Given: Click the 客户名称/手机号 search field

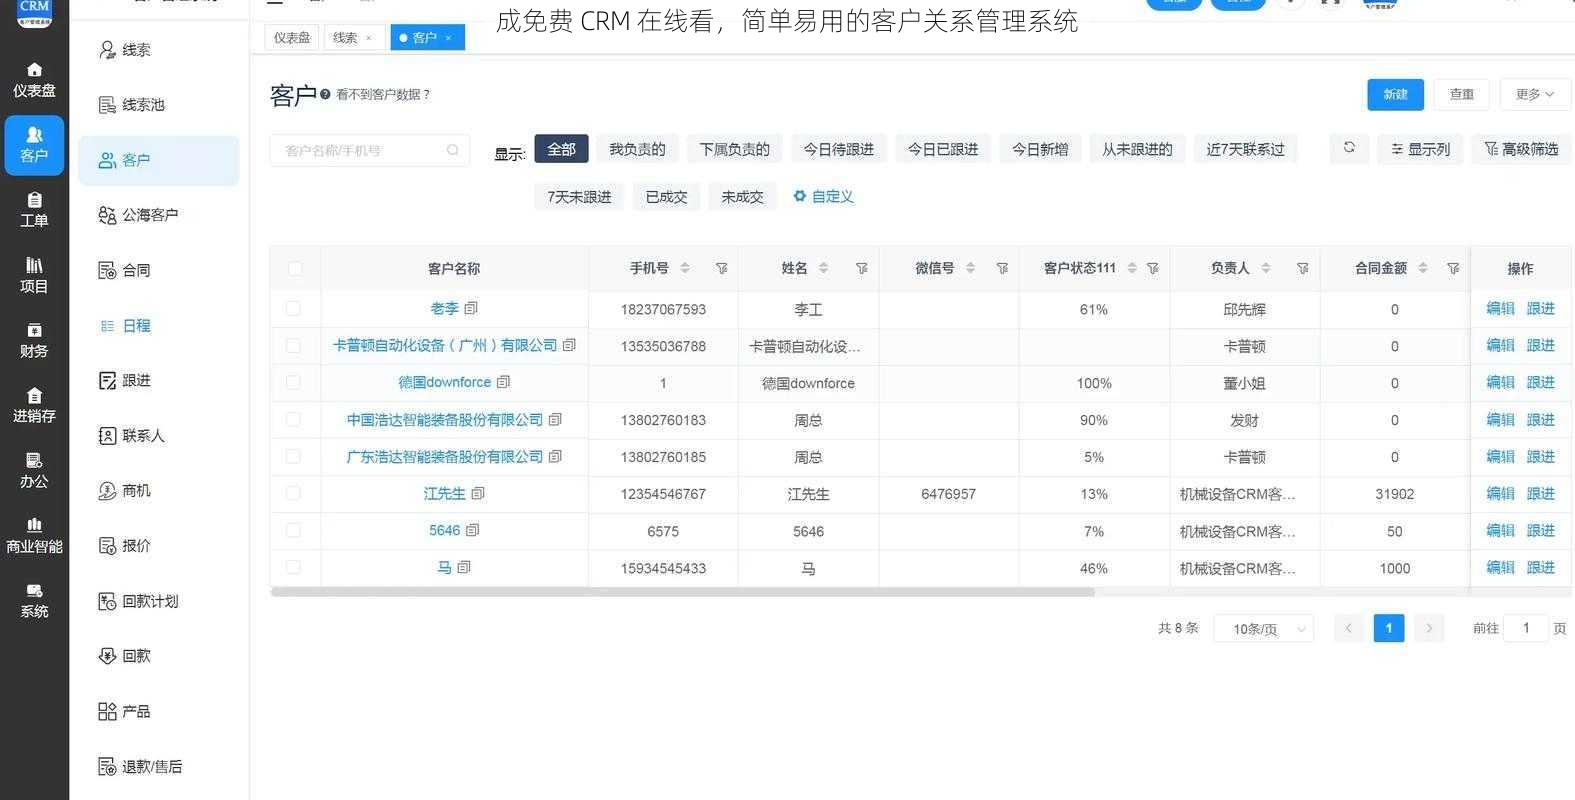Looking at the screenshot, I should pos(369,150).
